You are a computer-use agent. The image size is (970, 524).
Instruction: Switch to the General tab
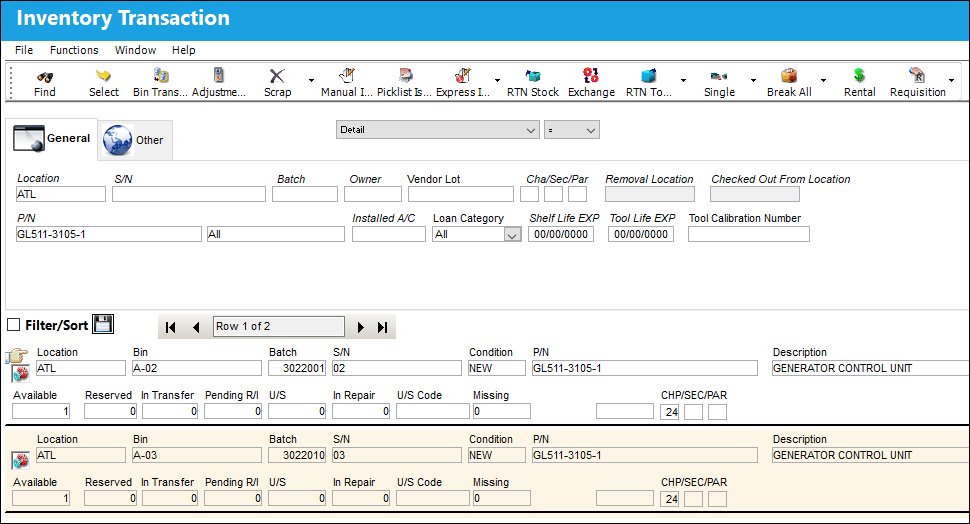52,139
